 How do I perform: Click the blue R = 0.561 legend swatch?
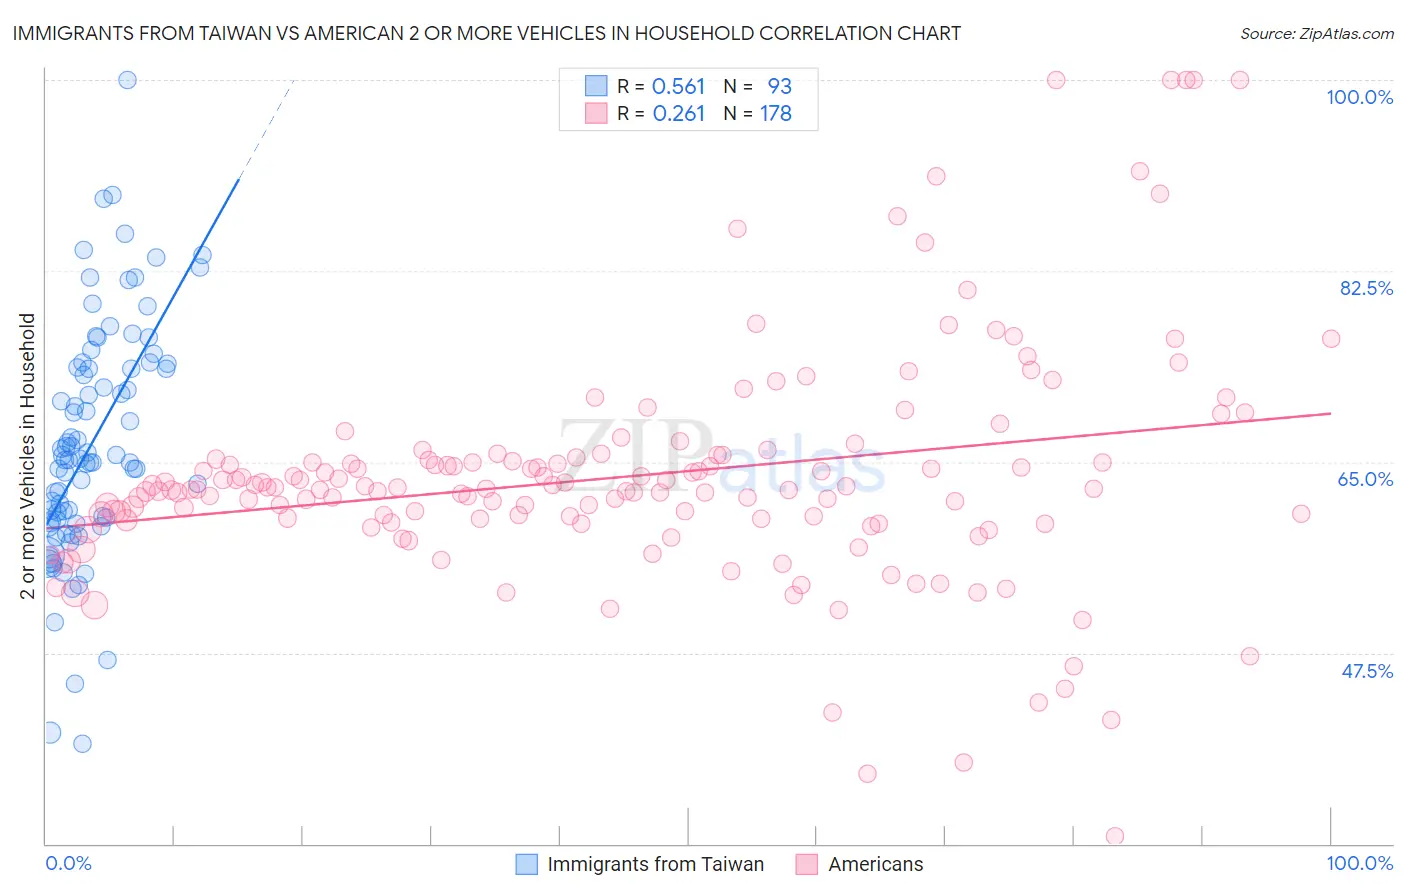click(x=596, y=86)
